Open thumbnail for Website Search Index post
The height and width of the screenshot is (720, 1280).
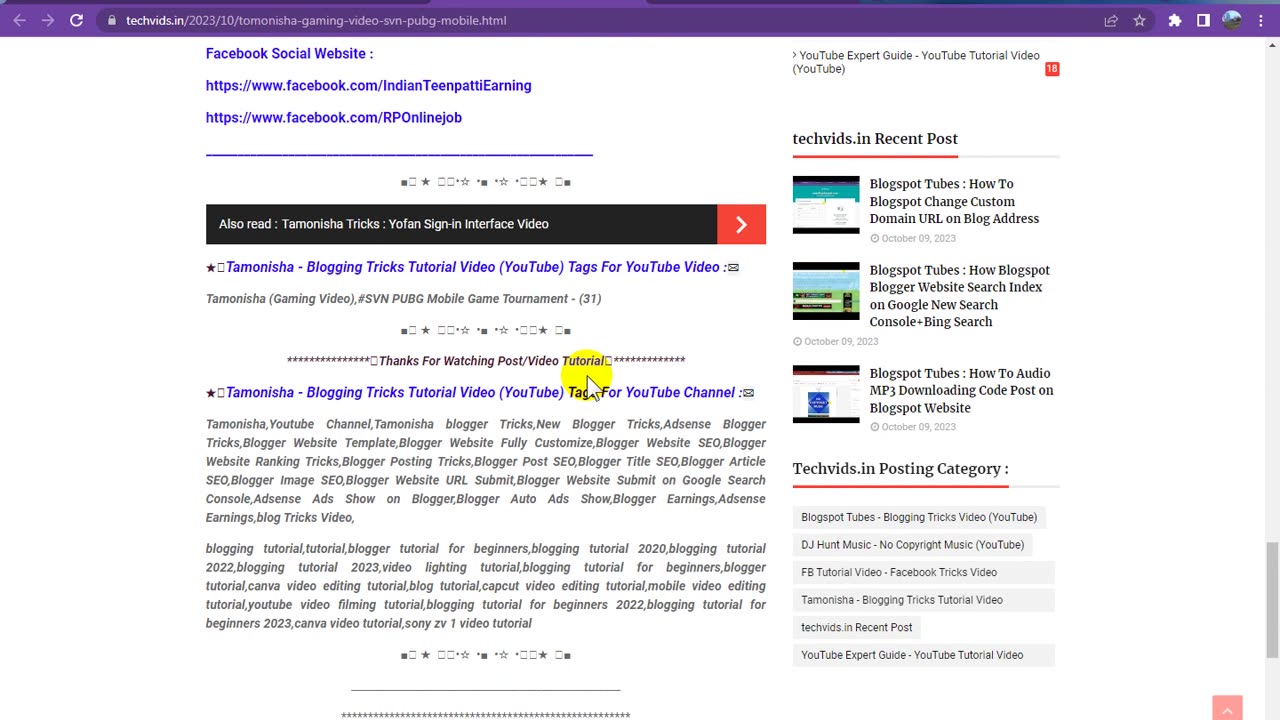tap(826, 291)
